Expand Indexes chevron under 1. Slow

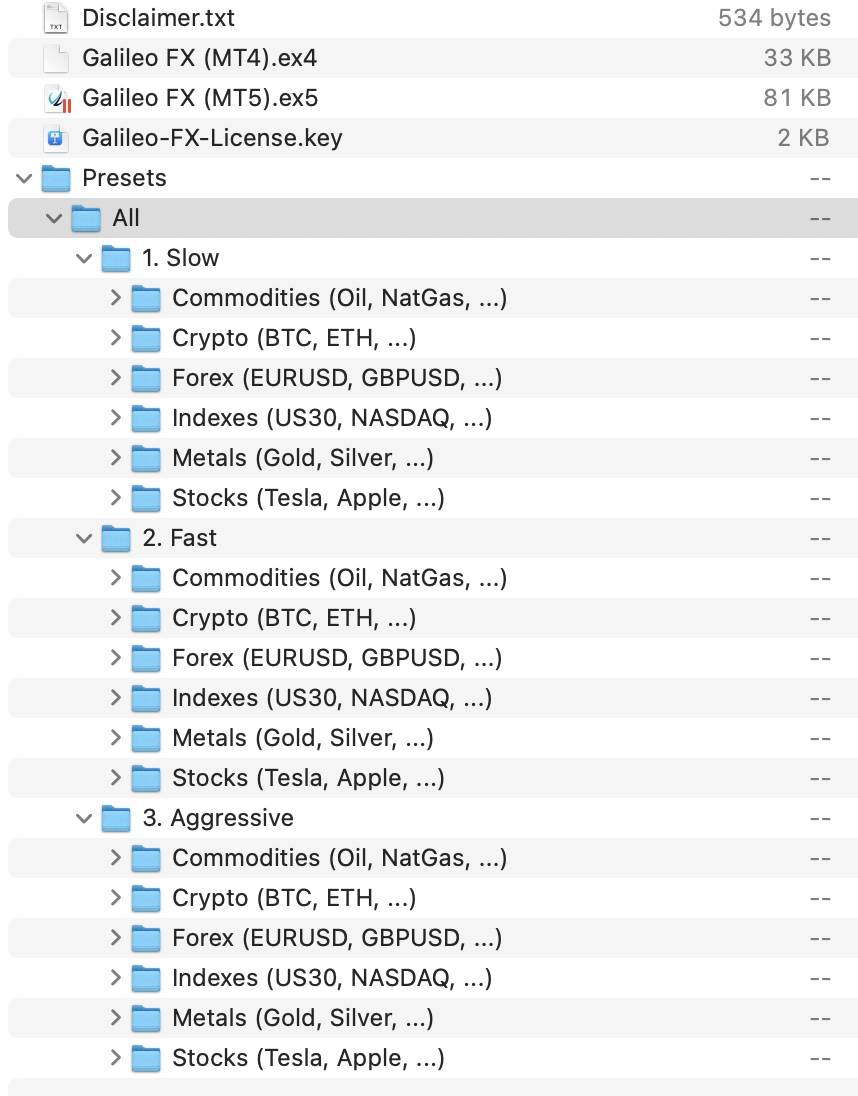116,418
